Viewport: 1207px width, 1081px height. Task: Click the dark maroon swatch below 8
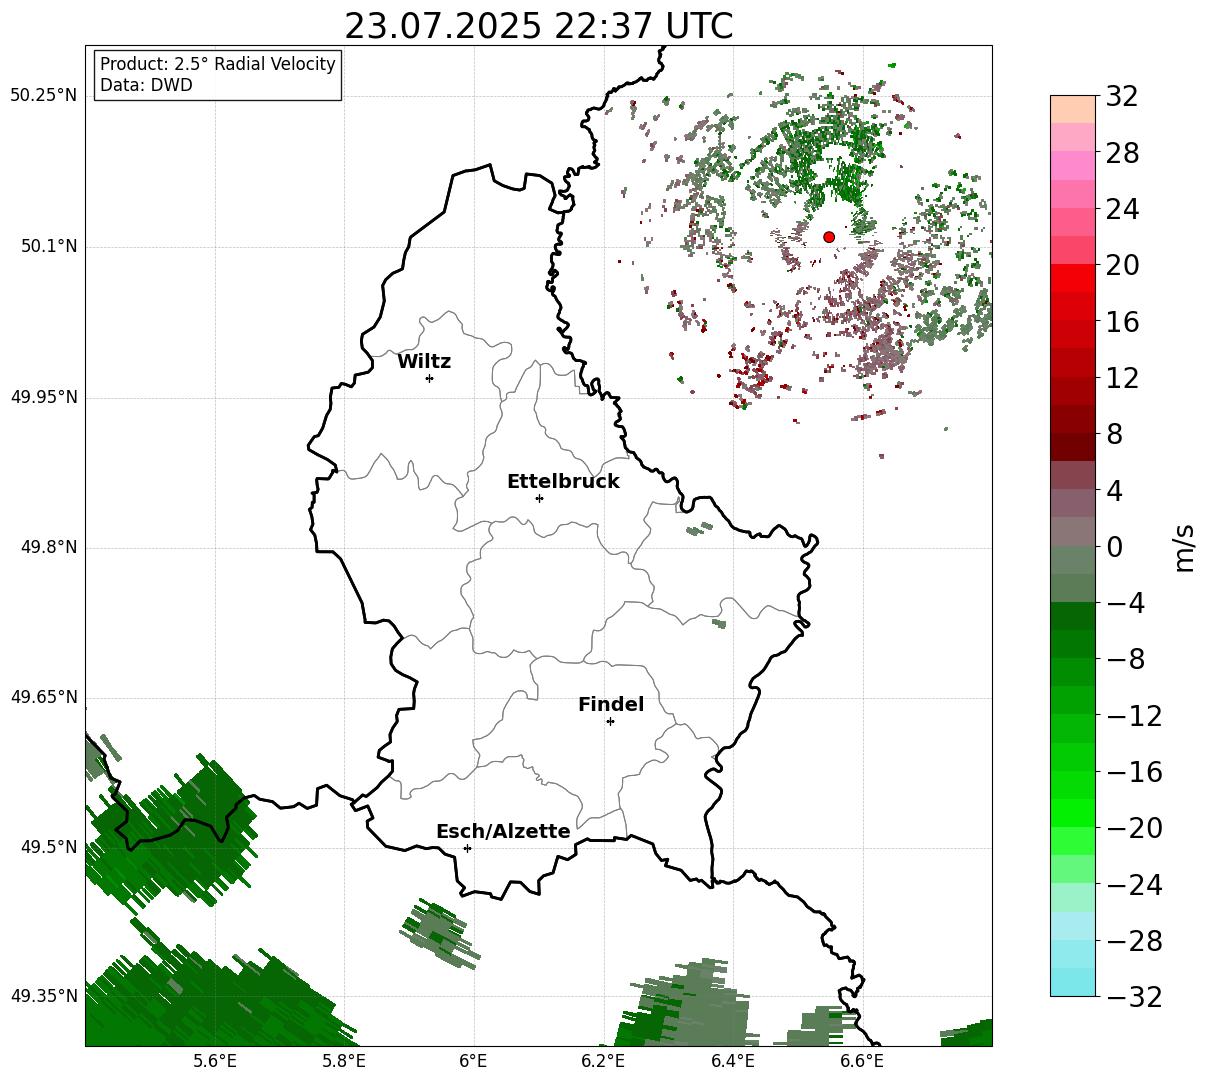pos(1073,447)
